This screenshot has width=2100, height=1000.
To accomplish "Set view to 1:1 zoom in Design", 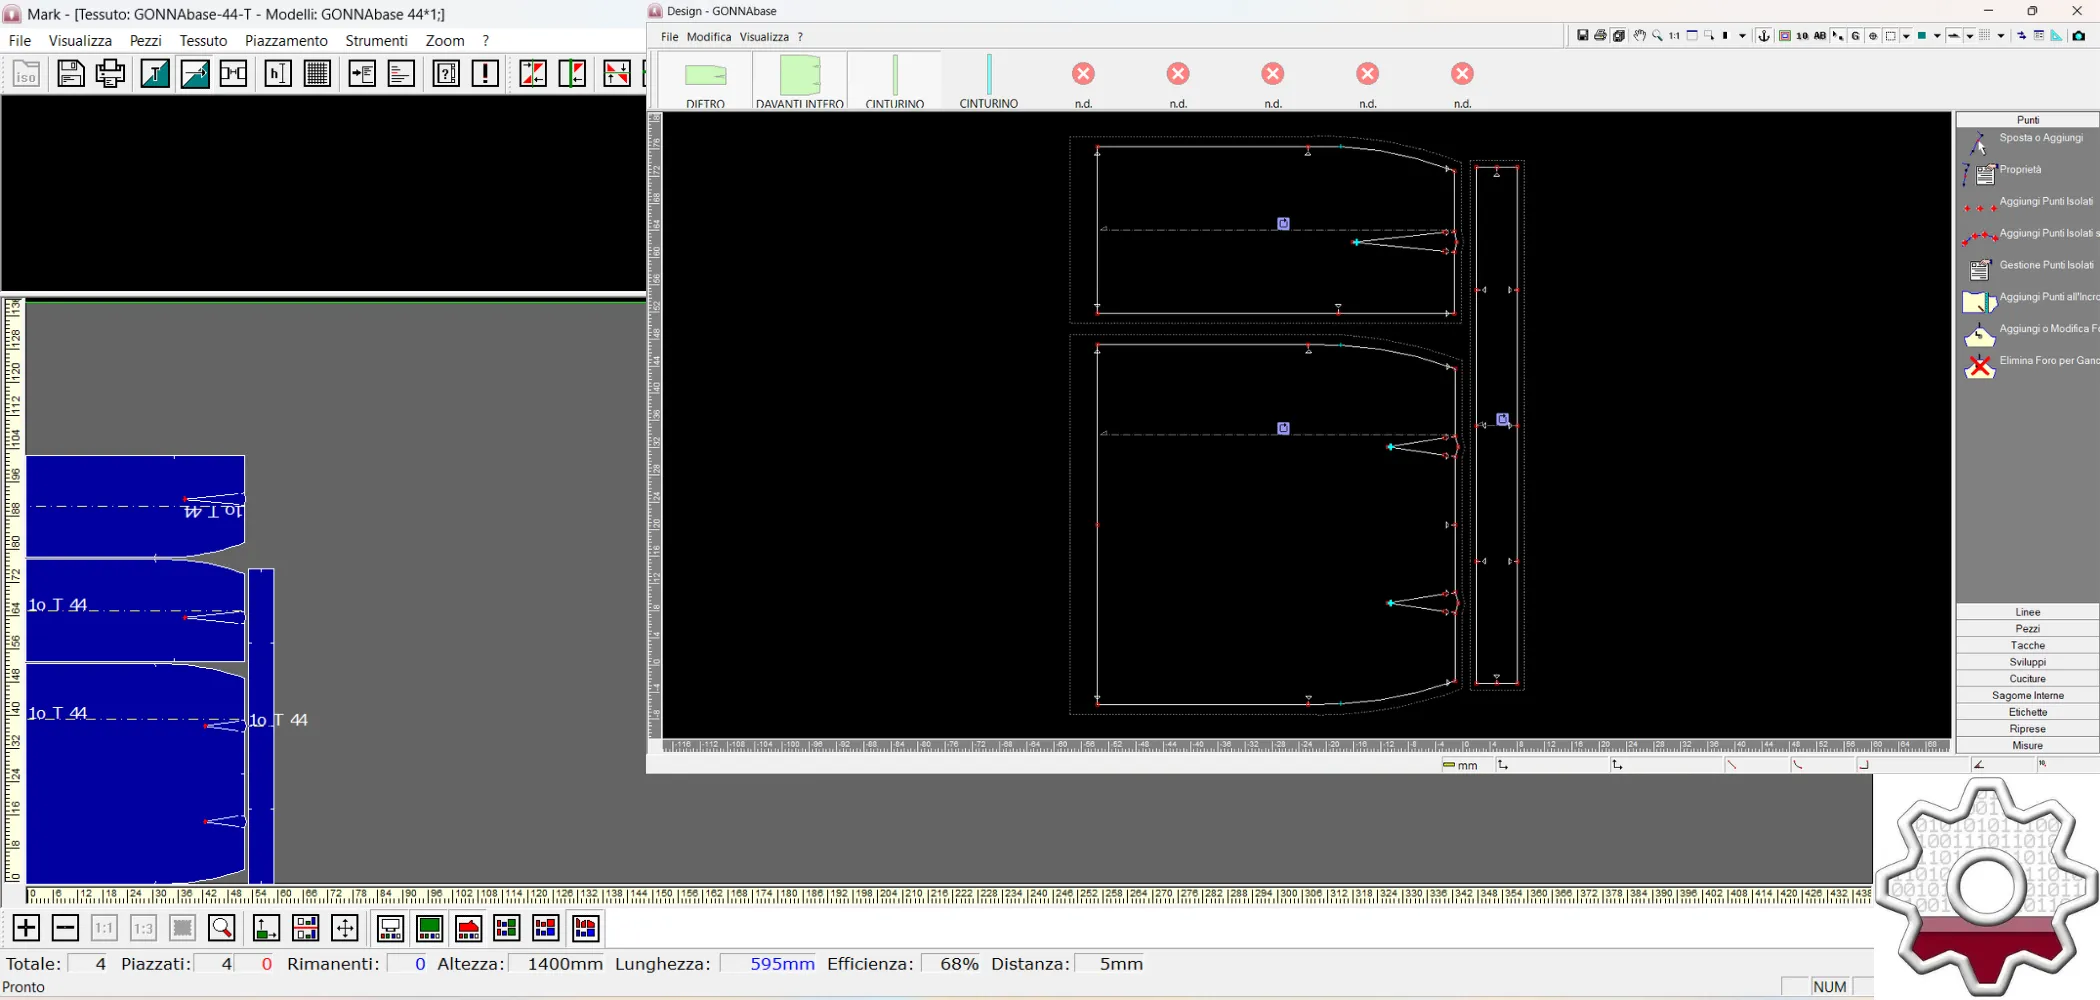I will click(x=1672, y=36).
